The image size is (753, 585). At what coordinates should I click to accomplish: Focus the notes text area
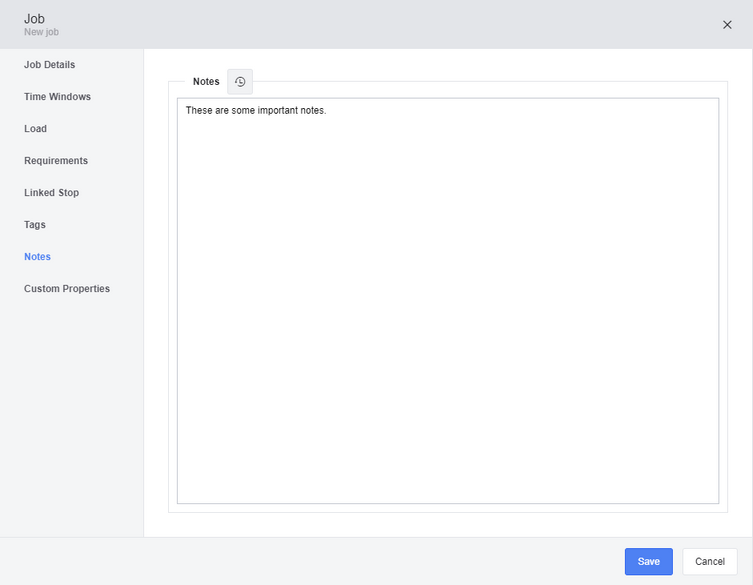coord(448,301)
